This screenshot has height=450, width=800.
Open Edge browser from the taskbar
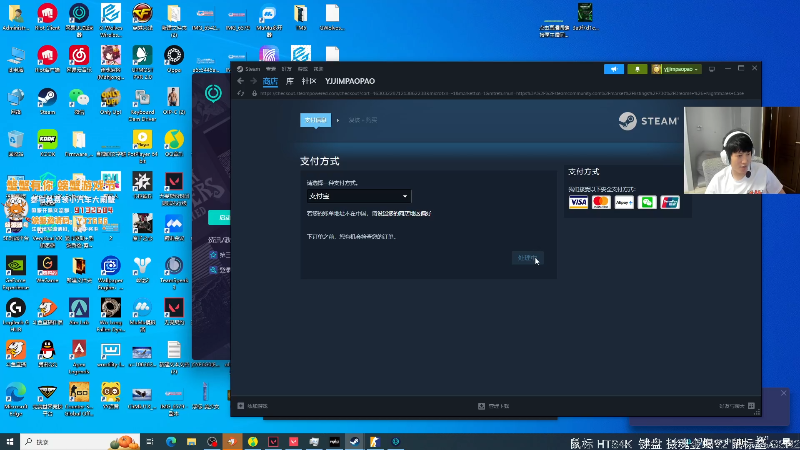[x=171, y=441]
